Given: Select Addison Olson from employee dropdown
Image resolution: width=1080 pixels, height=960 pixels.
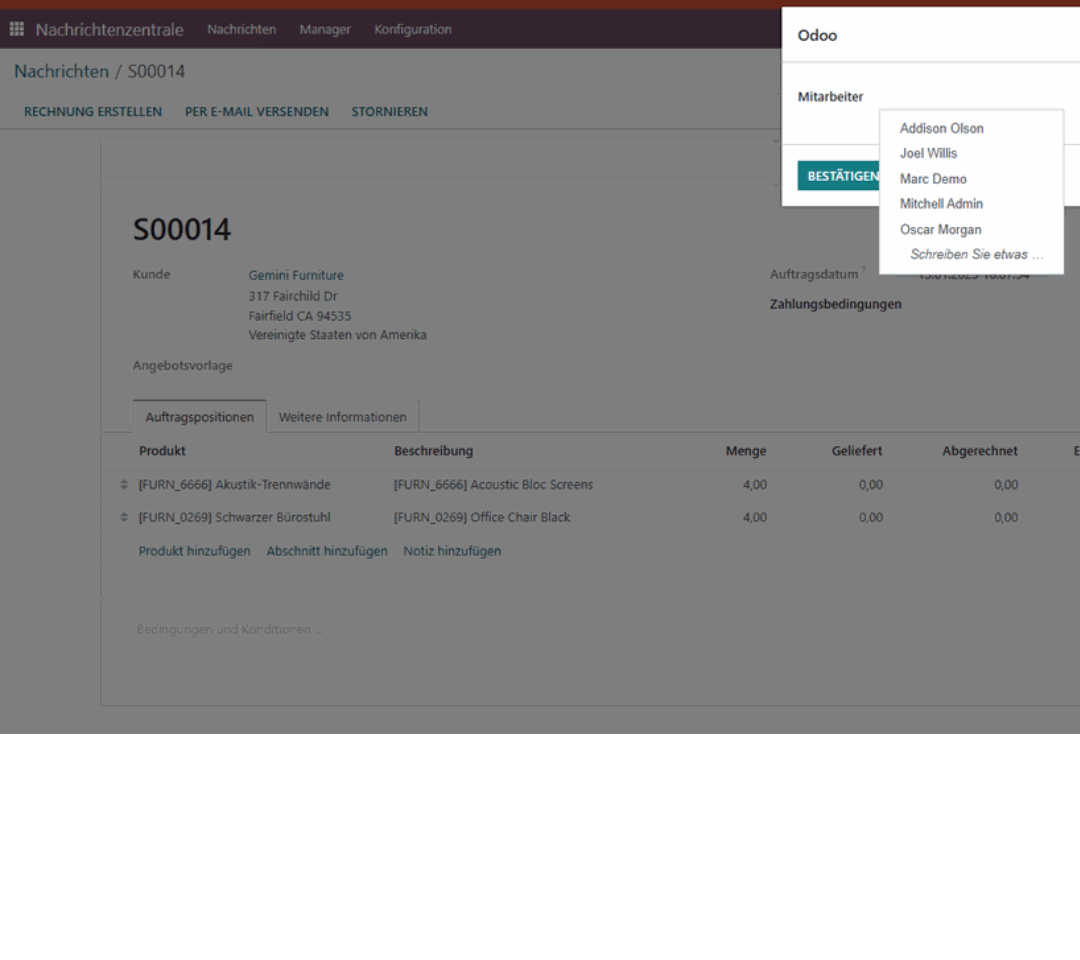Looking at the screenshot, I should point(941,128).
